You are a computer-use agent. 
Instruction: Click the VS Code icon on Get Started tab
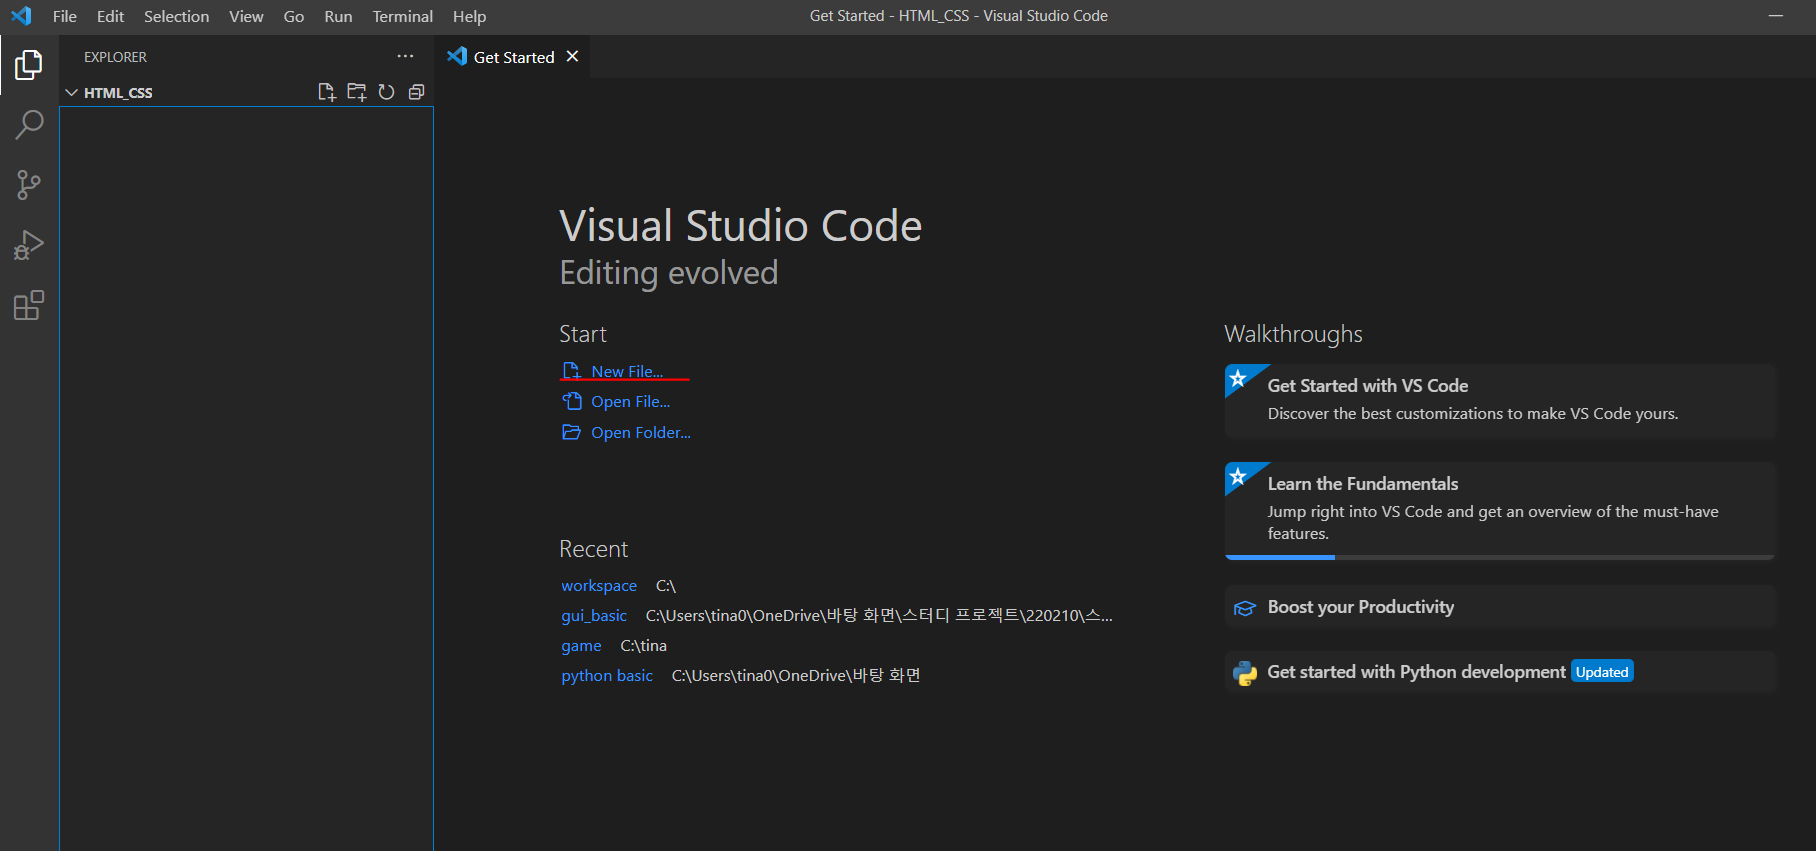(457, 56)
